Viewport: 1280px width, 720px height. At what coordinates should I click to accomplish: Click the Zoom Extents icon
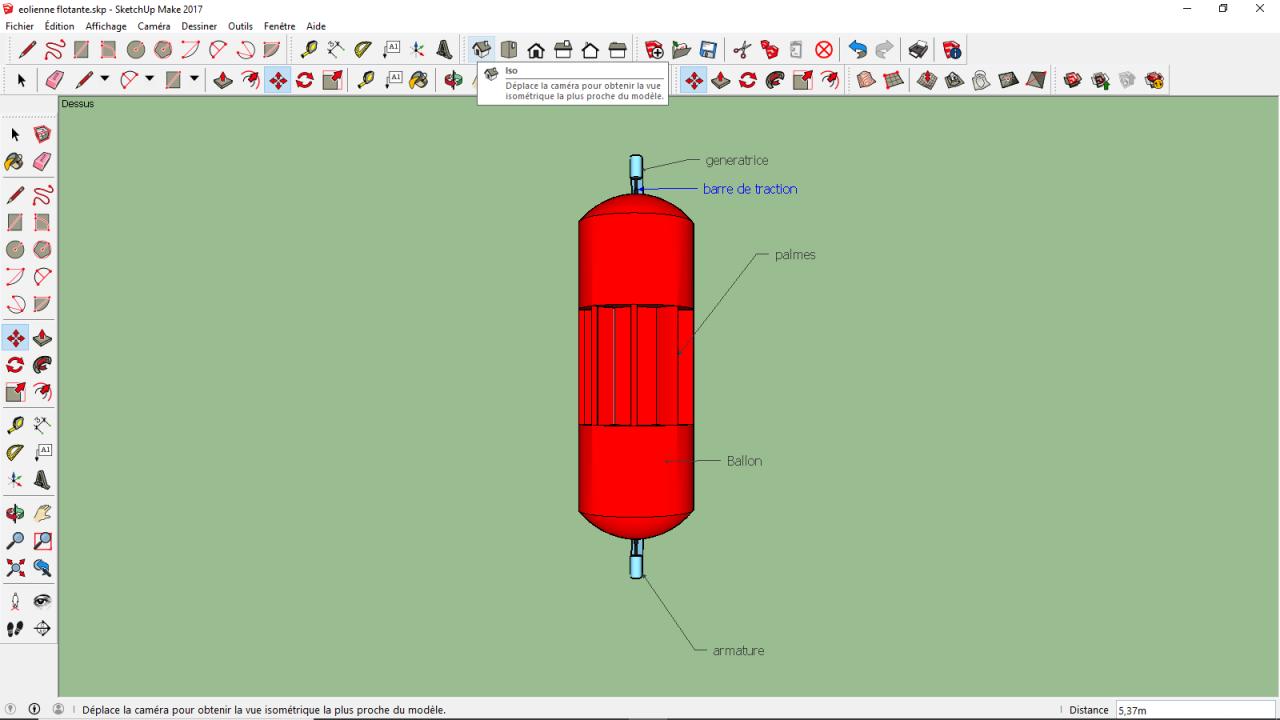pos(15,568)
